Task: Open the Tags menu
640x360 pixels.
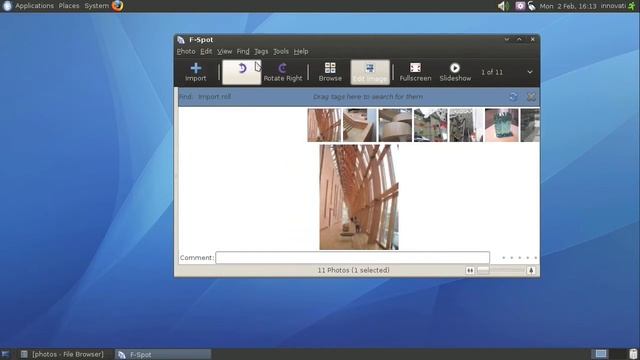Action: 261,51
